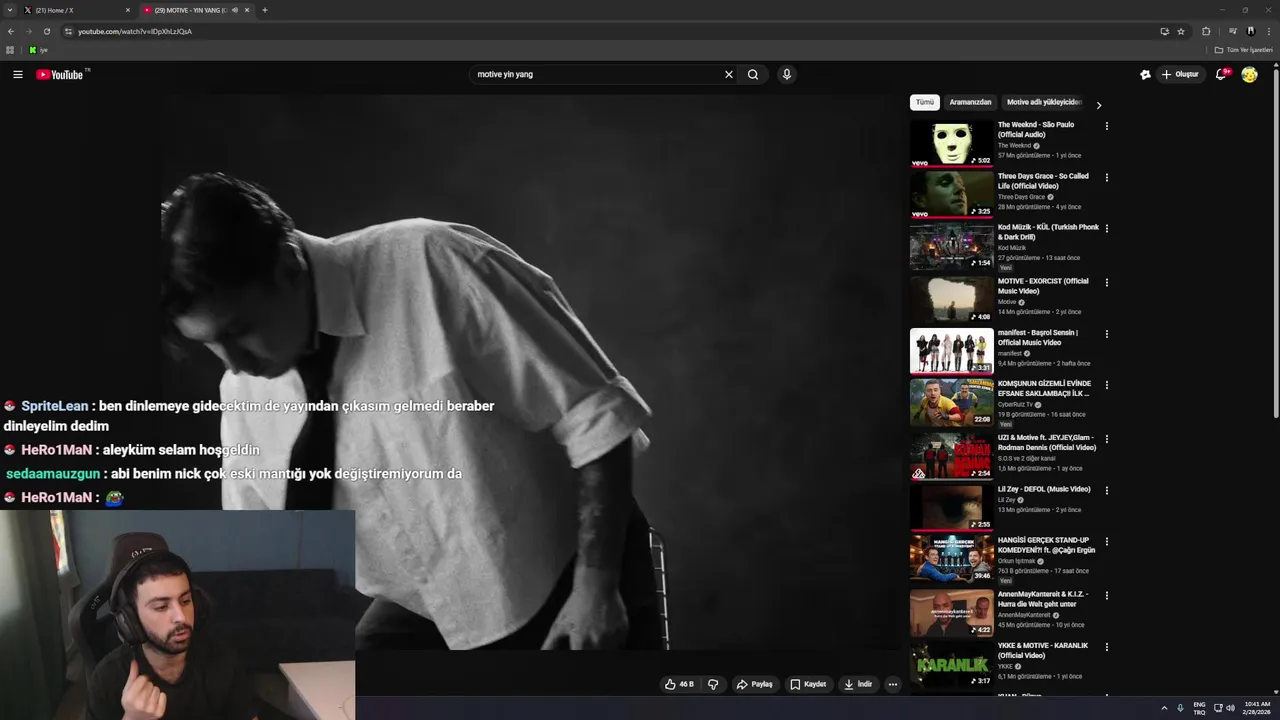The height and width of the screenshot is (720, 1280).
Task: View site information icon in address bar
Action: pos(68,31)
